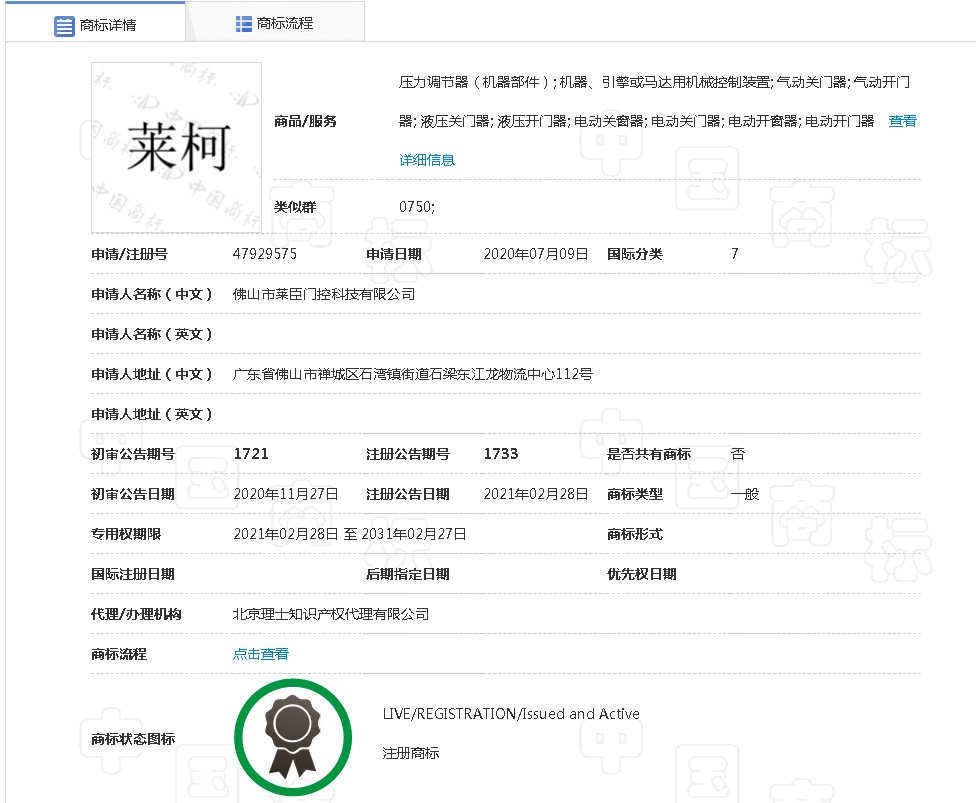This screenshot has height=803, width=976.
Task: Click registration announcement date 2021年02月28日
Action: 536,494
